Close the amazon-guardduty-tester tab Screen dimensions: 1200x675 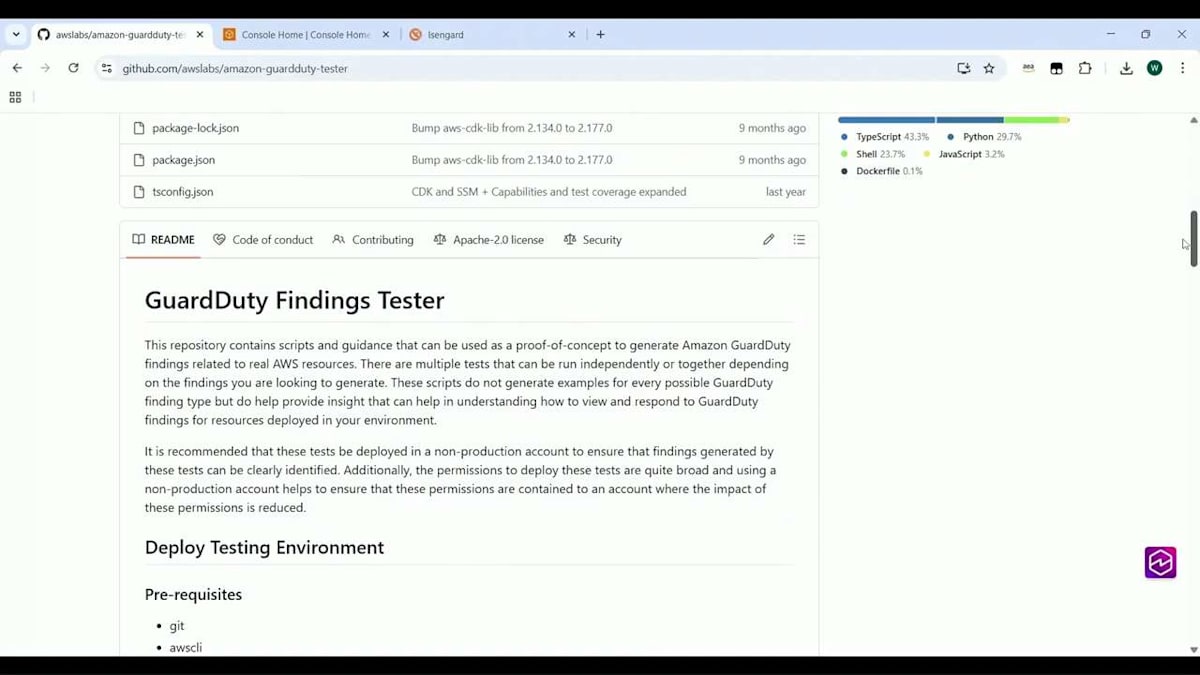(200, 34)
